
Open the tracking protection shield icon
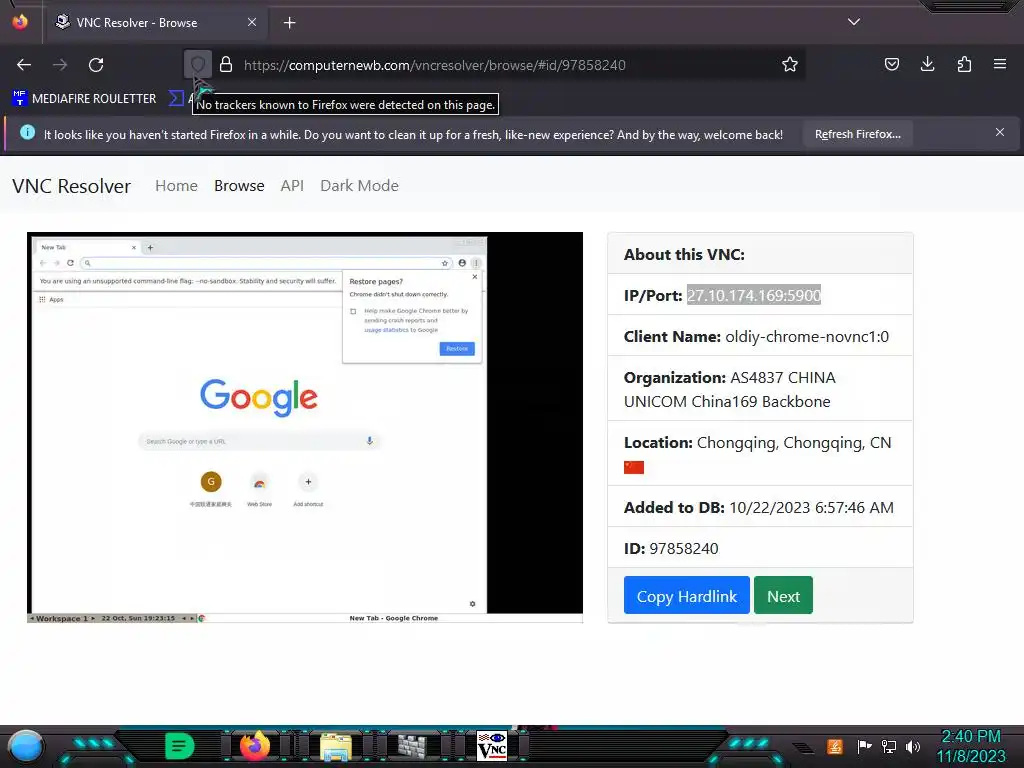click(x=197, y=65)
